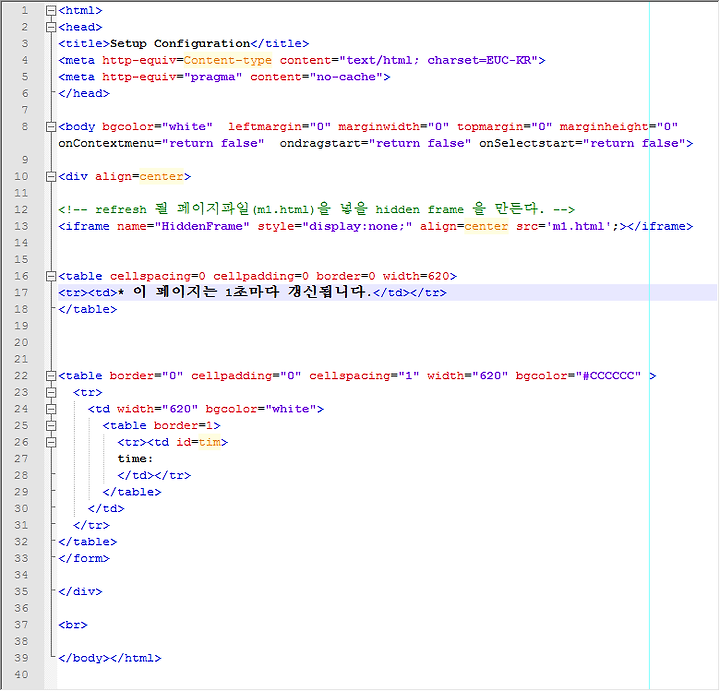This screenshot has height=691, width=720.
Task: Collapse the body tag fold on line 8
Action: pyautogui.click(x=51, y=127)
